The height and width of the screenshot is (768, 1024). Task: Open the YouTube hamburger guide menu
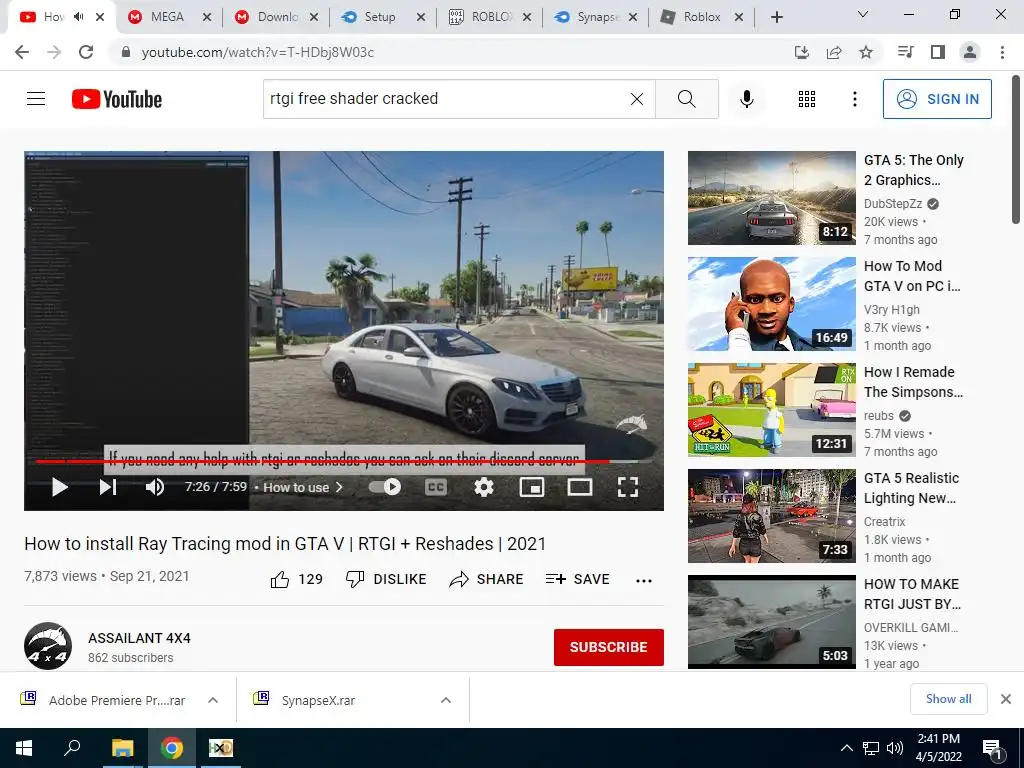[36, 99]
